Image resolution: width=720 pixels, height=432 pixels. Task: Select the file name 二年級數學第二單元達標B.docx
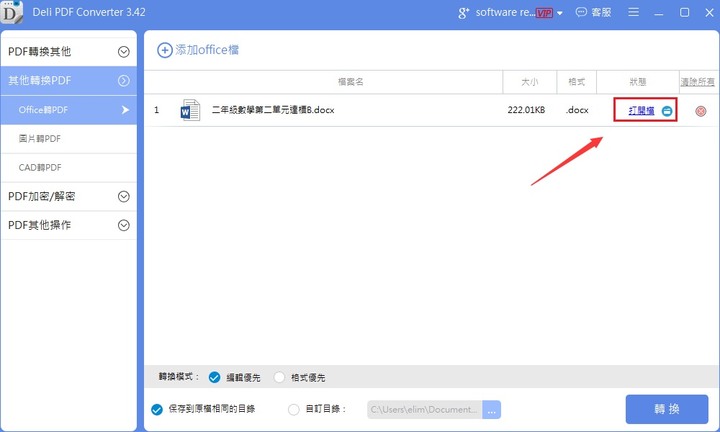(273, 110)
